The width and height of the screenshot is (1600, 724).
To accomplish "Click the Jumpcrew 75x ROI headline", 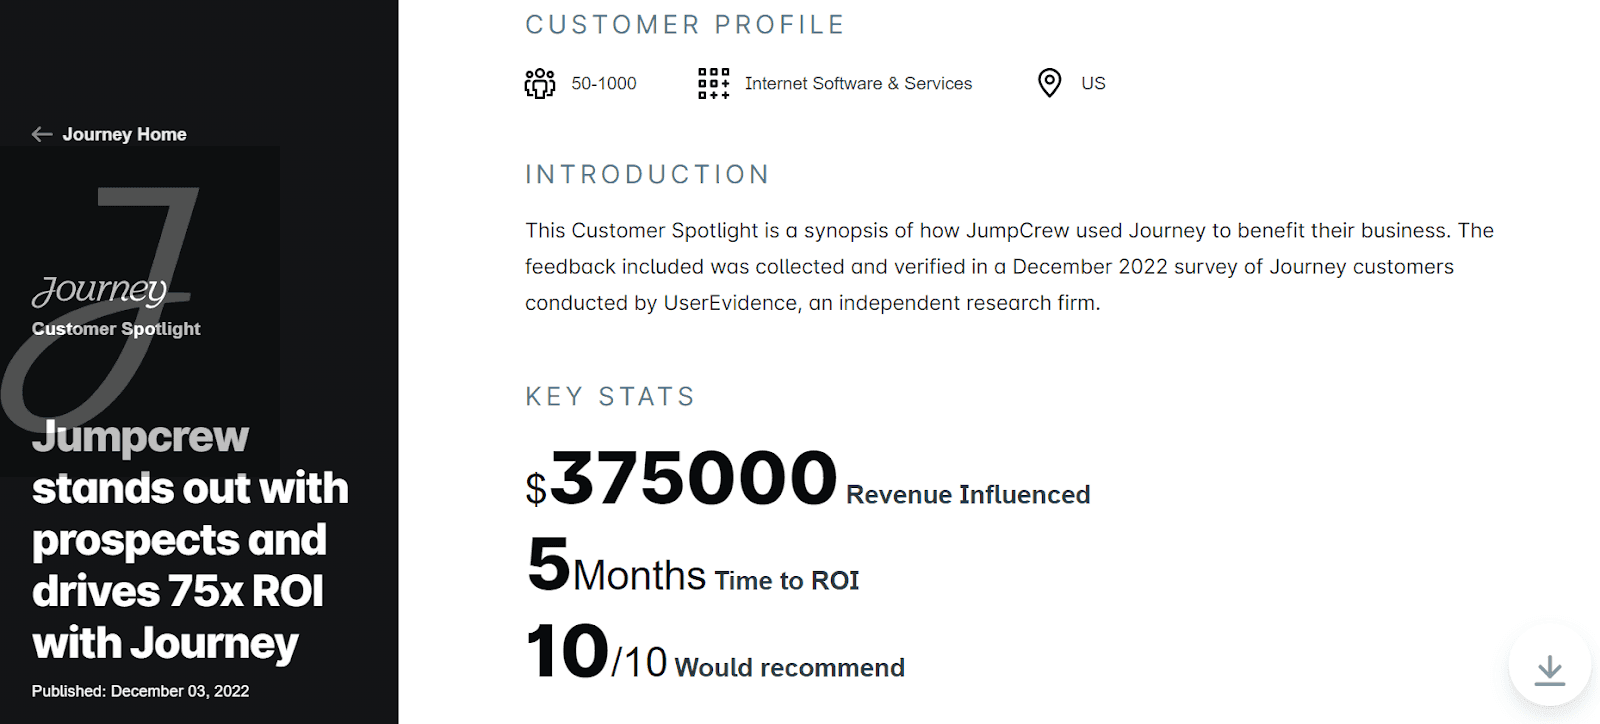I will click(190, 540).
